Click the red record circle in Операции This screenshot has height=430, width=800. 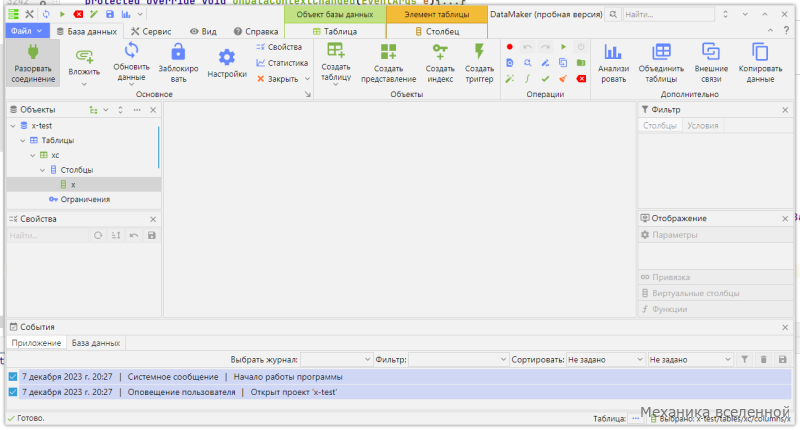click(509, 47)
